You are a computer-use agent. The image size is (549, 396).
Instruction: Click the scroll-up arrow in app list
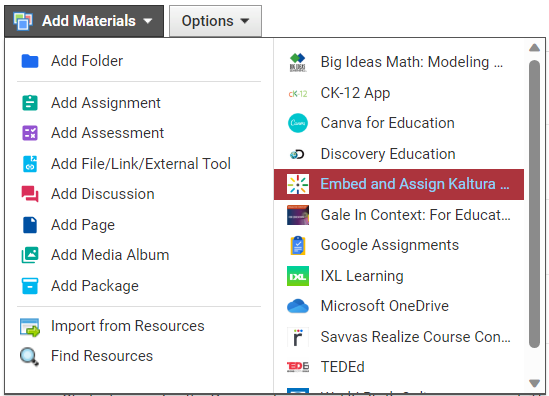[534, 48]
